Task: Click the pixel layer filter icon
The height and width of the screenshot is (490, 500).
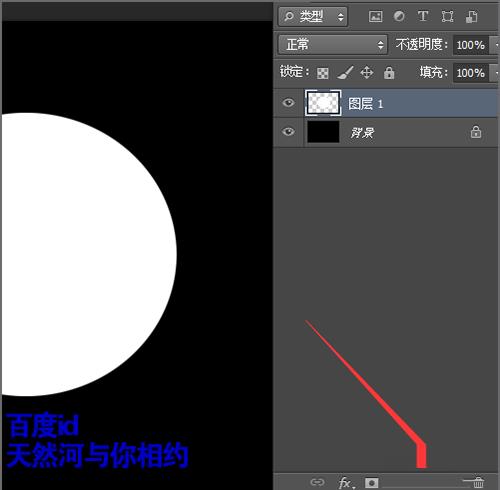Action: click(375, 16)
